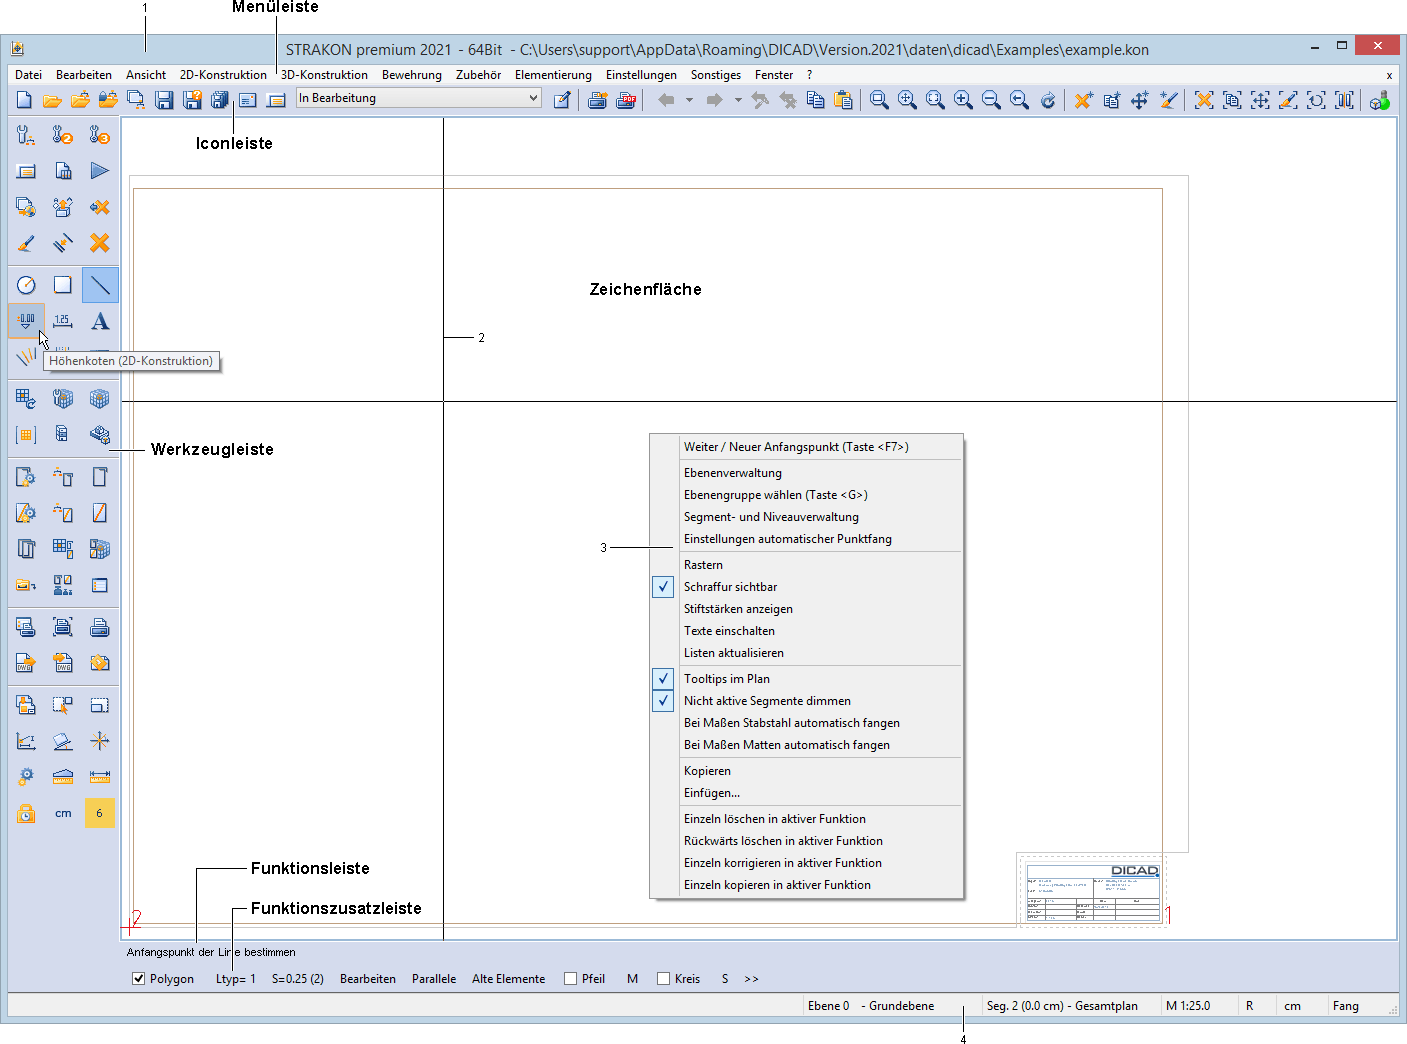Open the Datei menu

pos(29,75)
